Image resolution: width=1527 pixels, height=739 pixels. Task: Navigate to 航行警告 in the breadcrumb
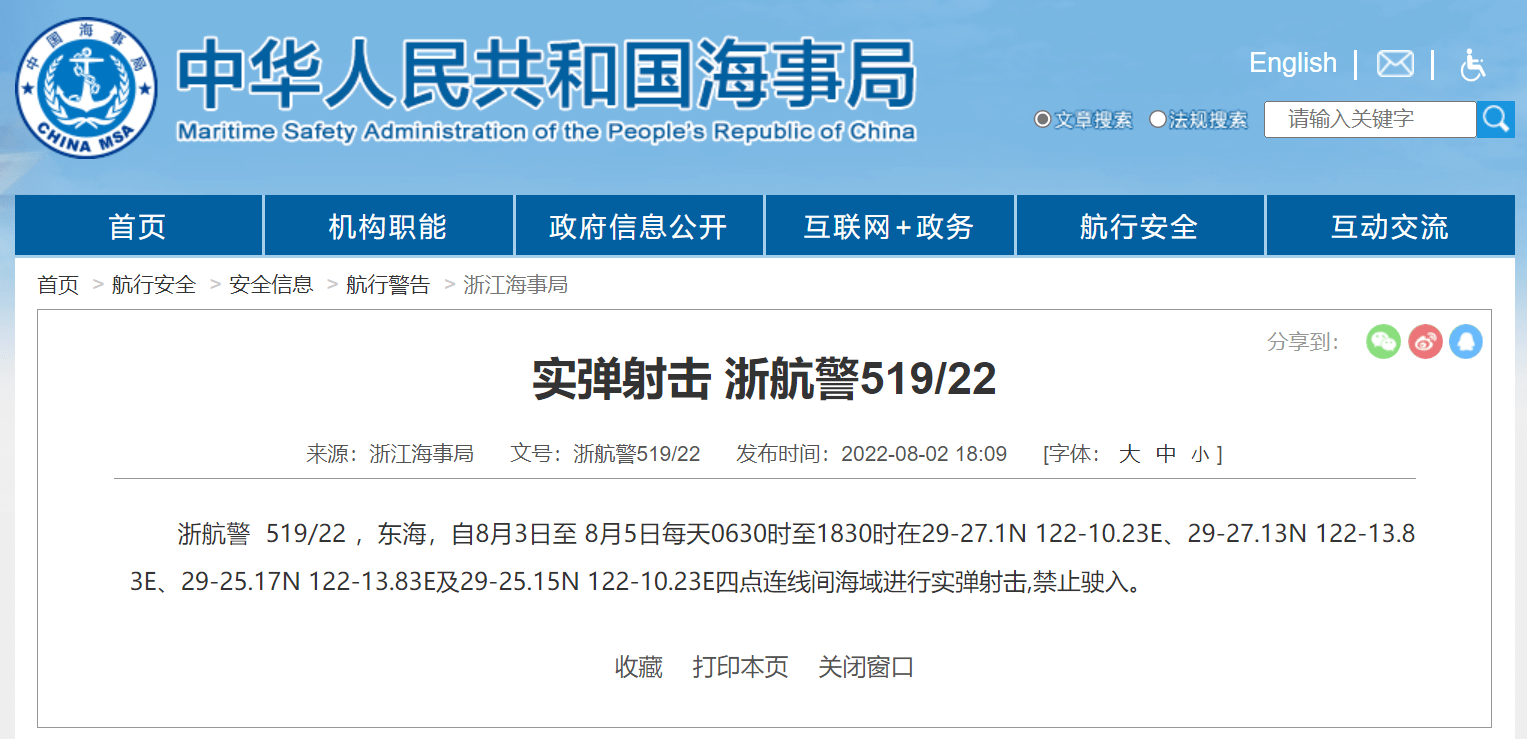(x=388, y=285)
